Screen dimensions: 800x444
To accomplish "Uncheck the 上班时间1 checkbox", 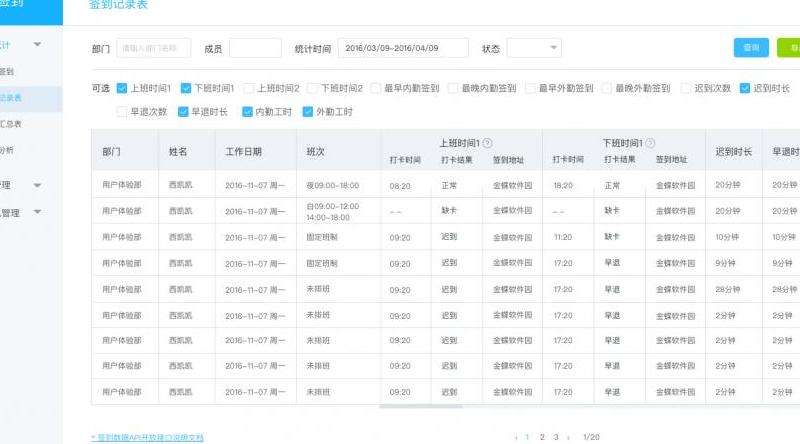I will point(122,88).
